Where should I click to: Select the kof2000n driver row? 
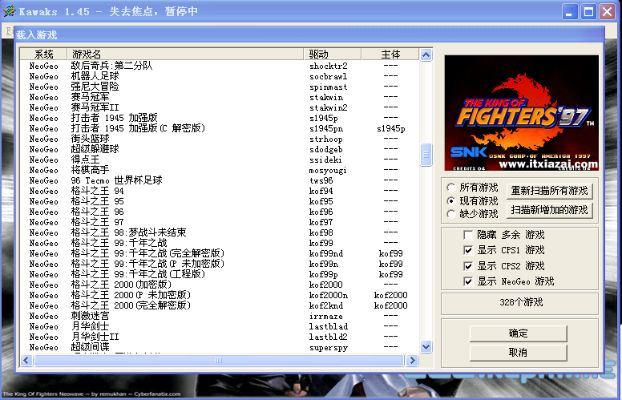coord(219,295)
